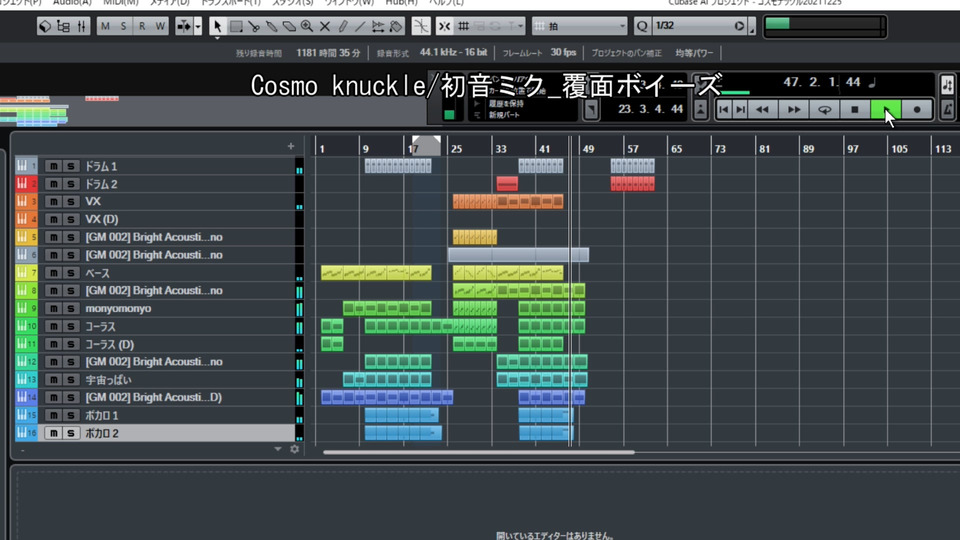Select the Zoom magnifier tool
This screenshot has height=540, width=960.
307,26
